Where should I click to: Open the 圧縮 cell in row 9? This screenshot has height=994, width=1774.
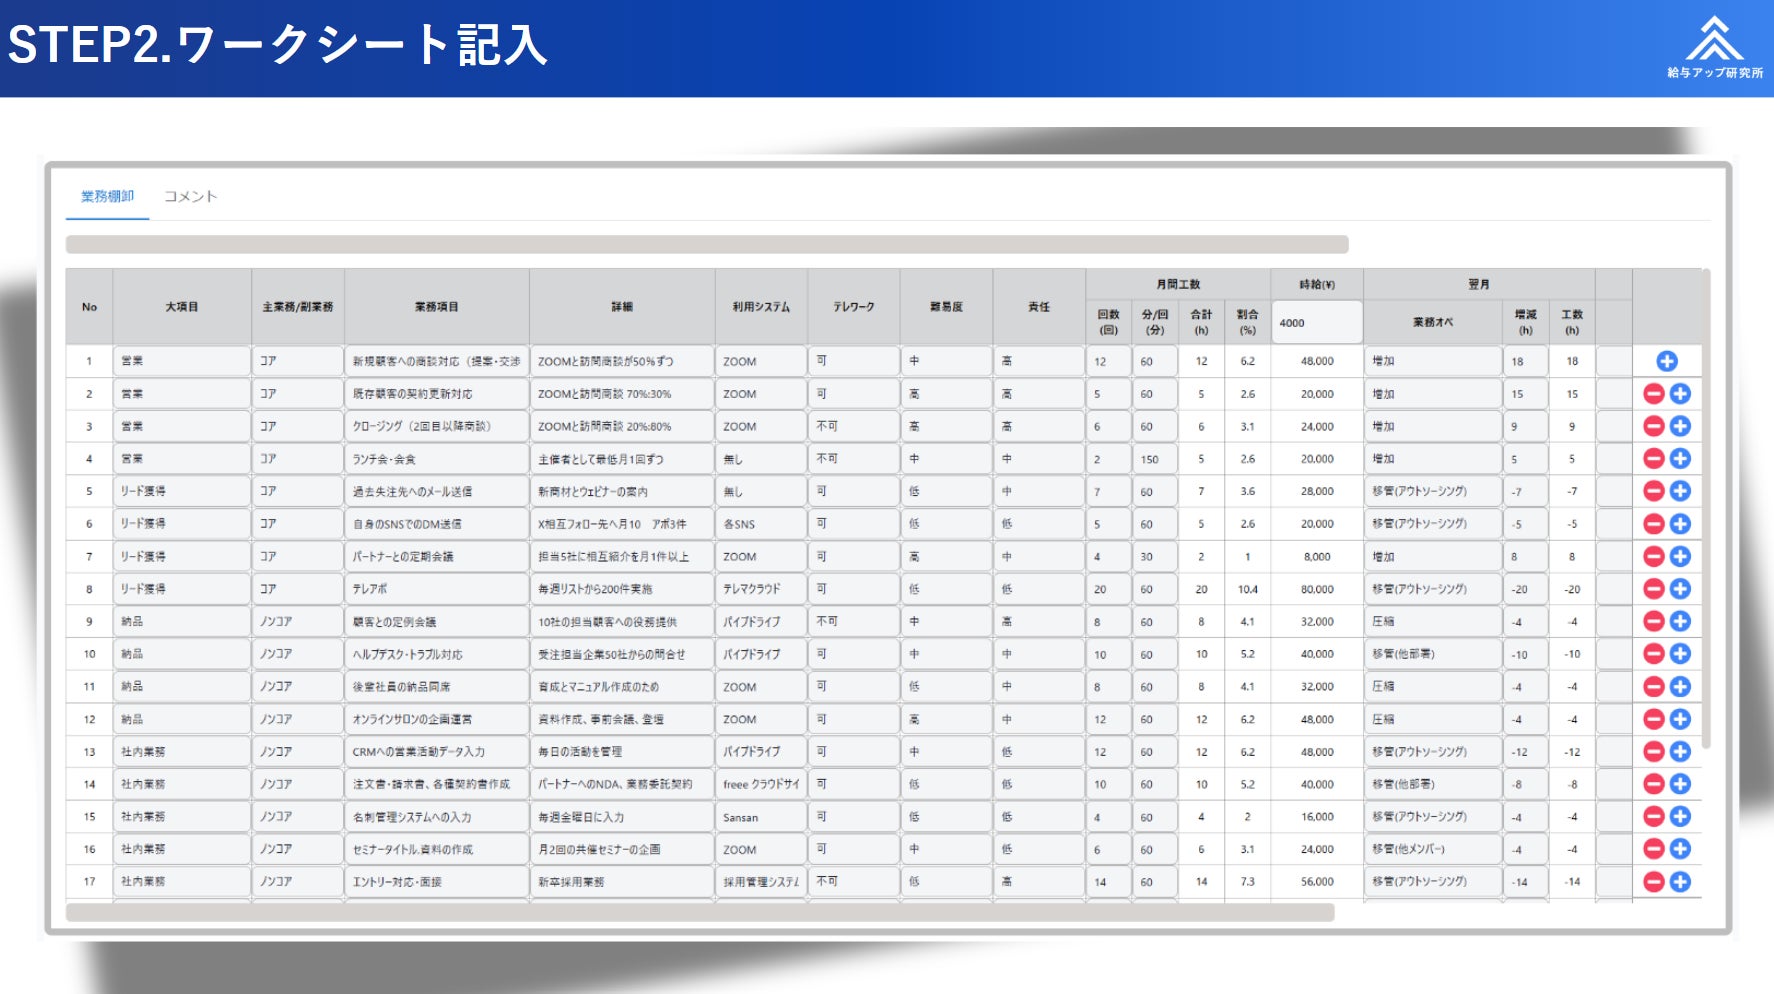(1432, 621)
